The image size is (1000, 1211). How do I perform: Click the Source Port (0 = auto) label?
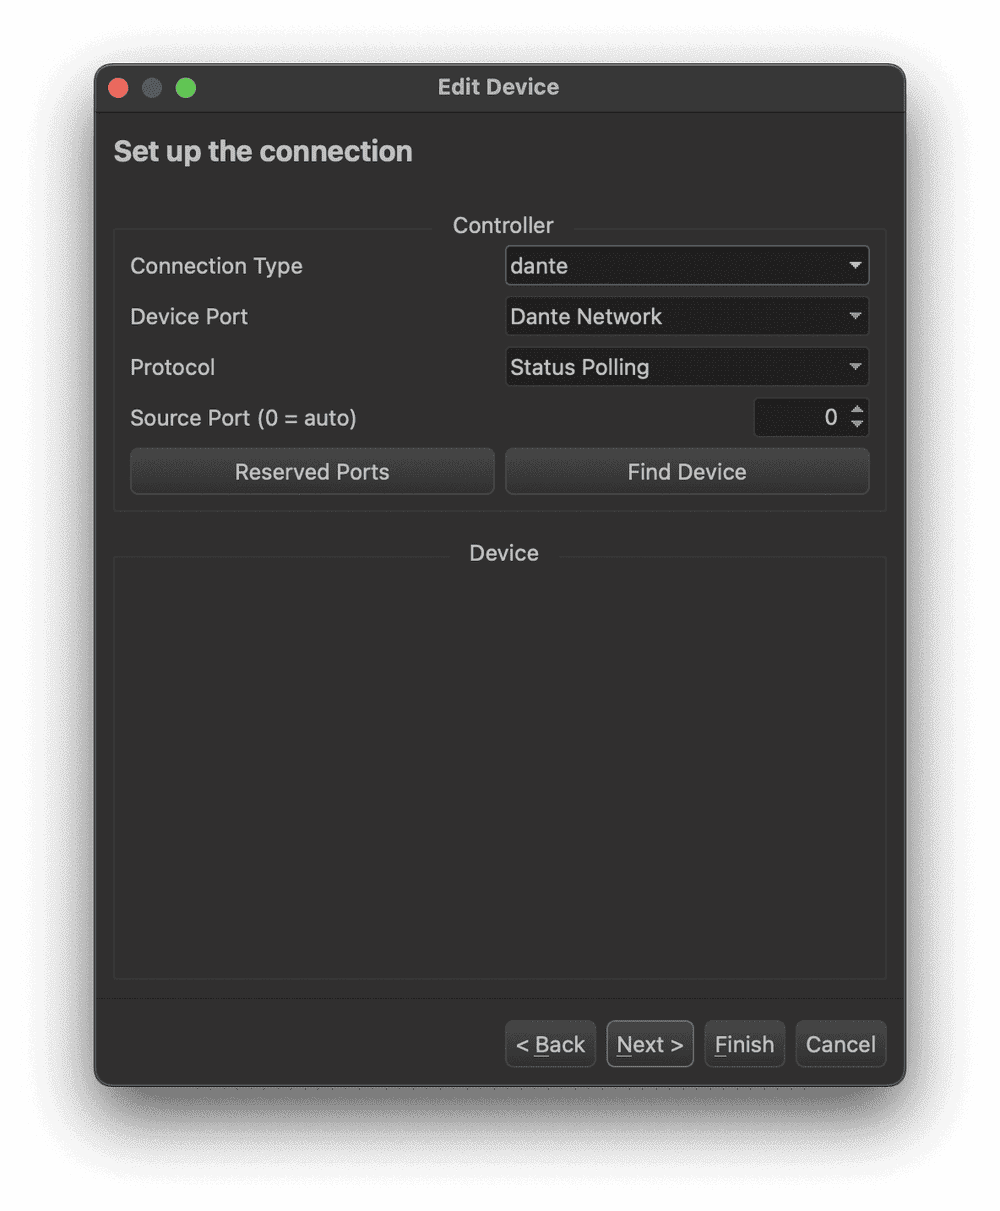[x=243, y=418]
